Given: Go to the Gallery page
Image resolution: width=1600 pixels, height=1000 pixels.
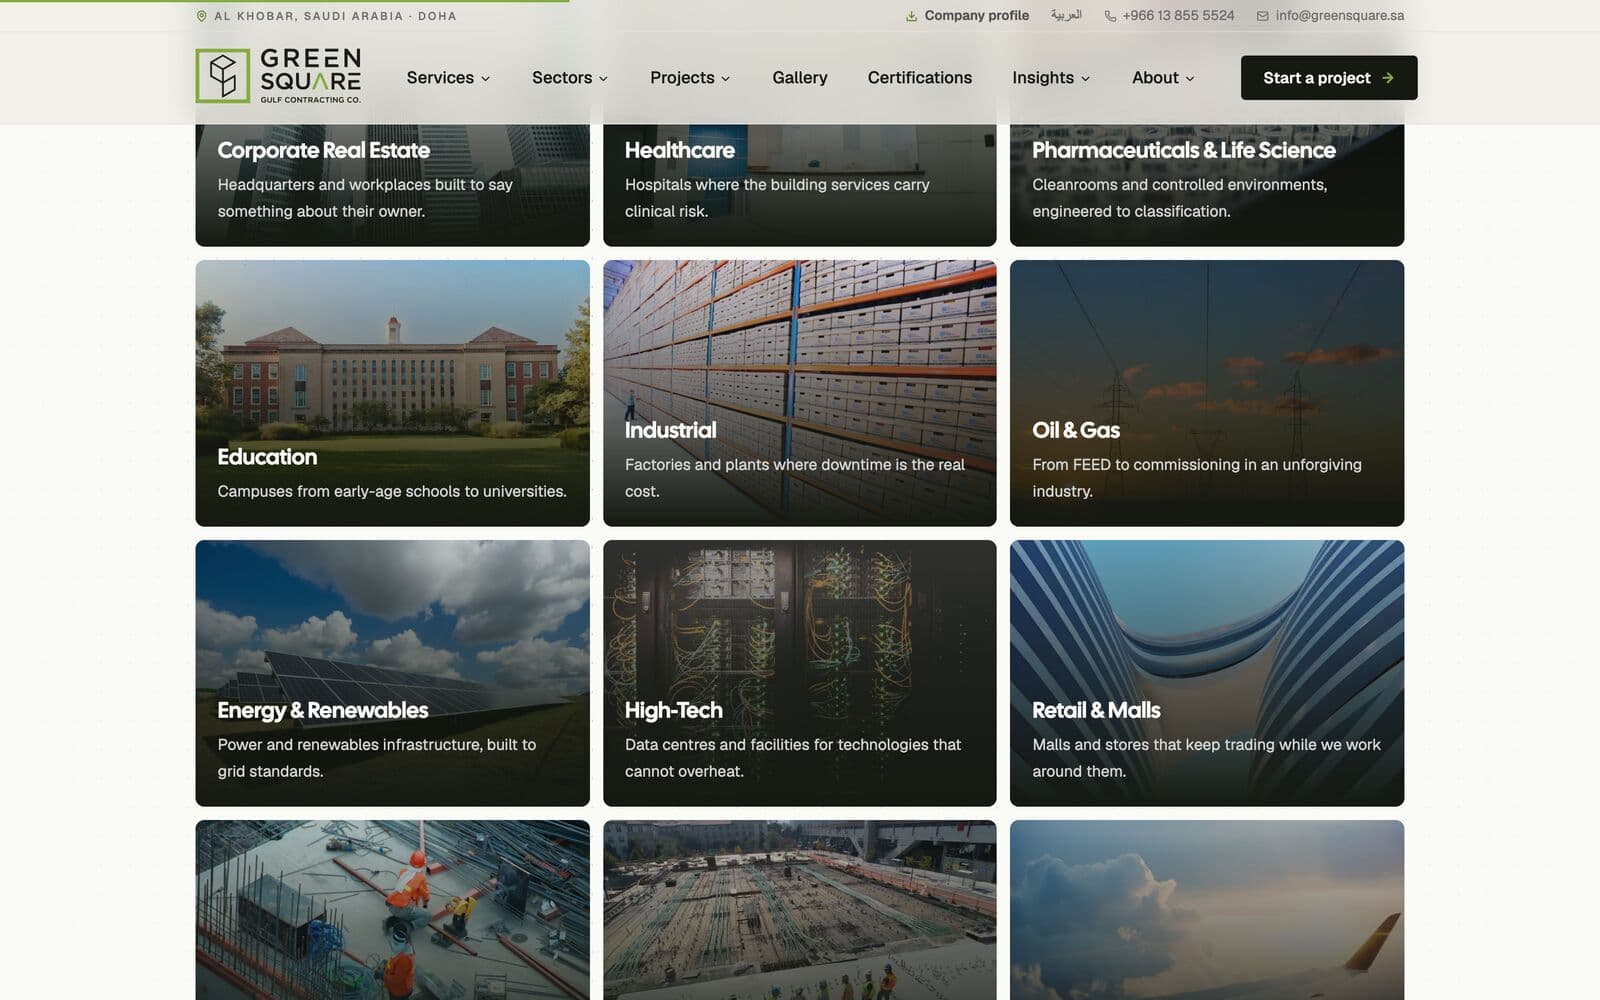Looking at the screenshot, I should 800,78.
